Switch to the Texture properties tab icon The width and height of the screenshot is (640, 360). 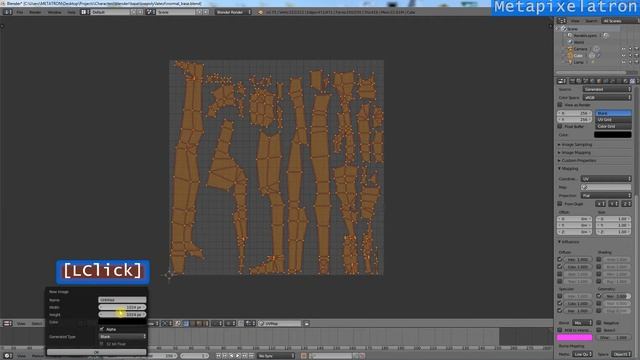(x=632, y=81)
